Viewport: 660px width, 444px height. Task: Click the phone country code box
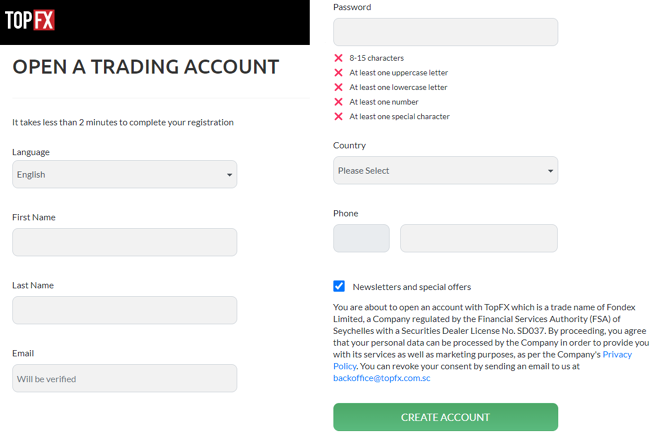coord(361,238)
